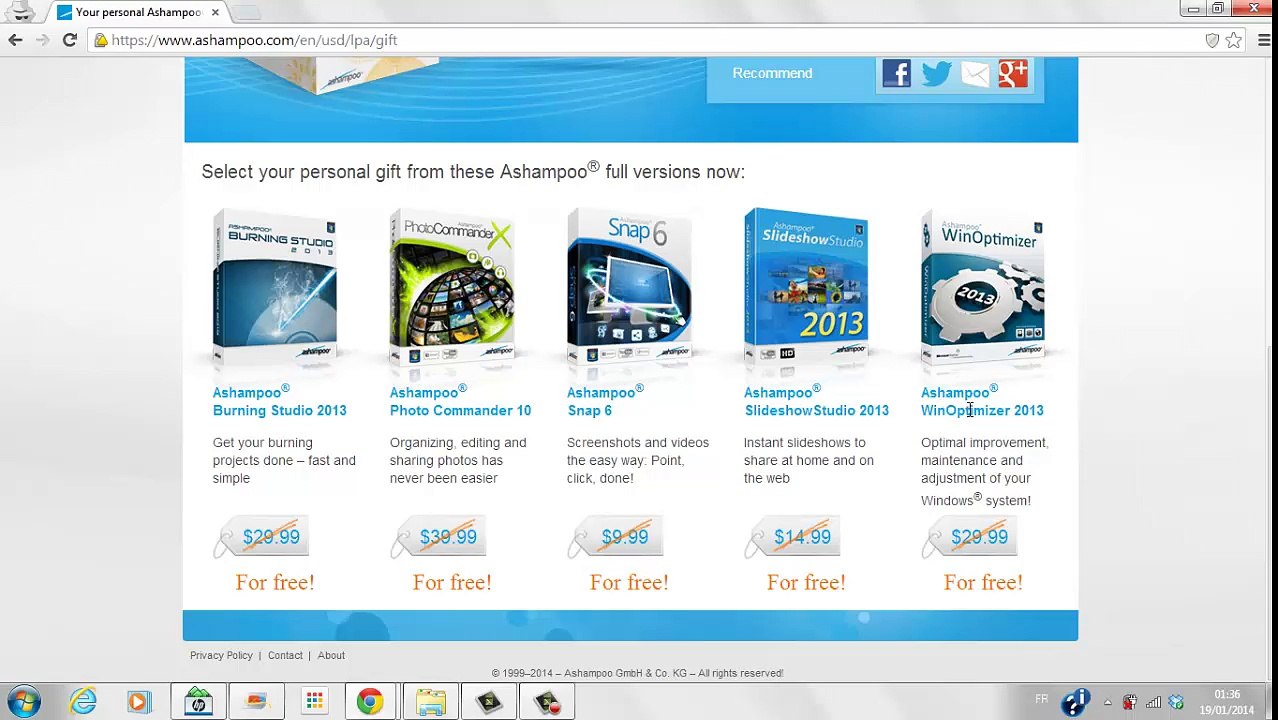Click the $14.99 price tag
The width and height of the screenshot is (1278, 720).
coord(794,537)
